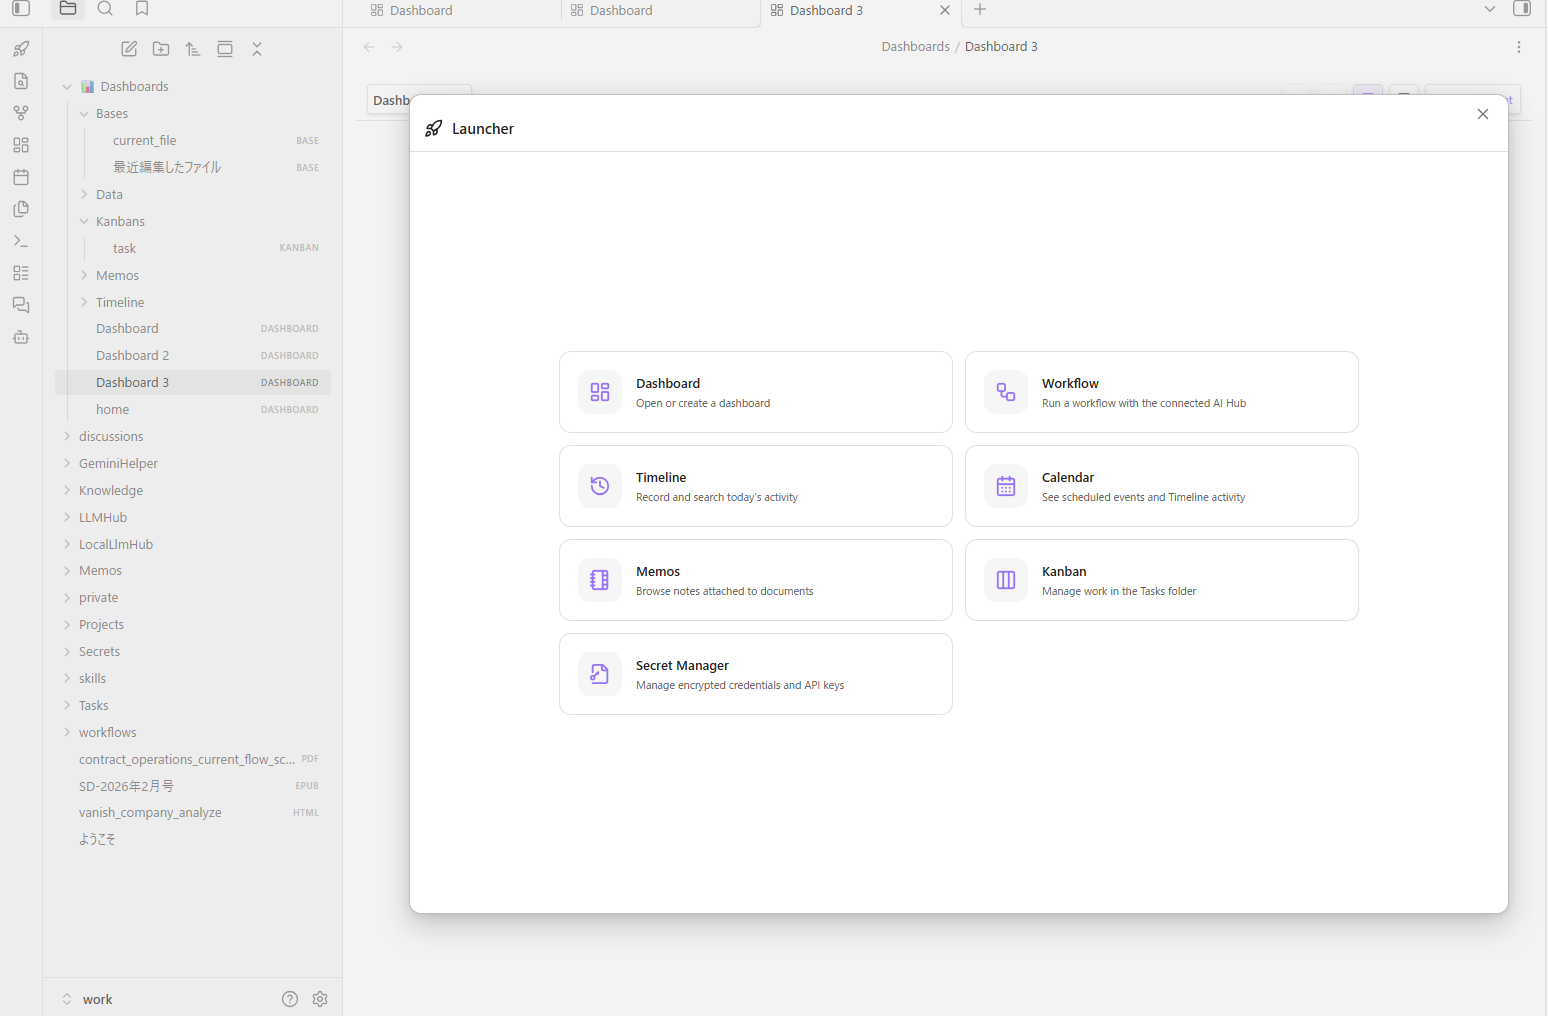Switch to the second Dashboard tab
This screenshot has width=1548, height=1016.
point(621,10)
